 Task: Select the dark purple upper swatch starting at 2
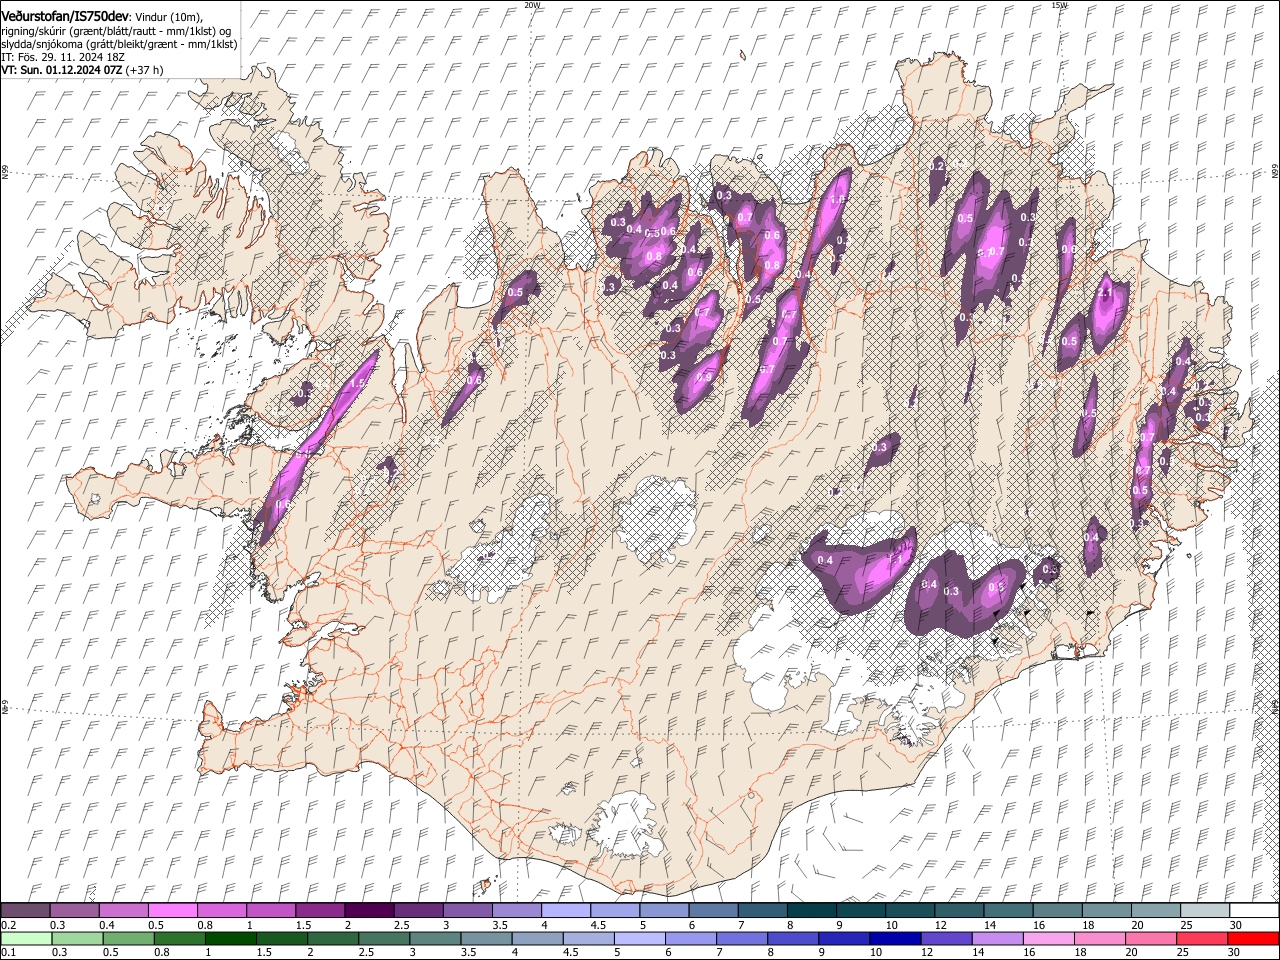tap(369, 910)
